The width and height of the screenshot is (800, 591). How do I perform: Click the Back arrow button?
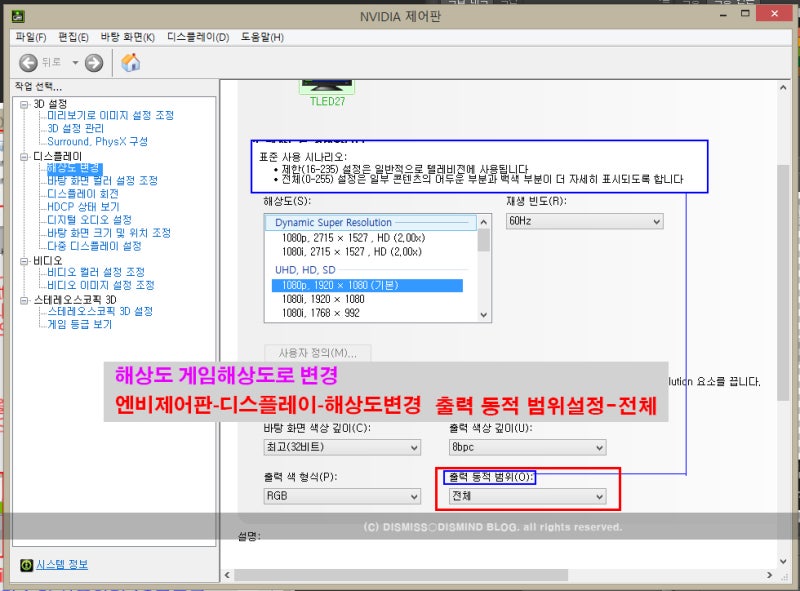point(29,63)
